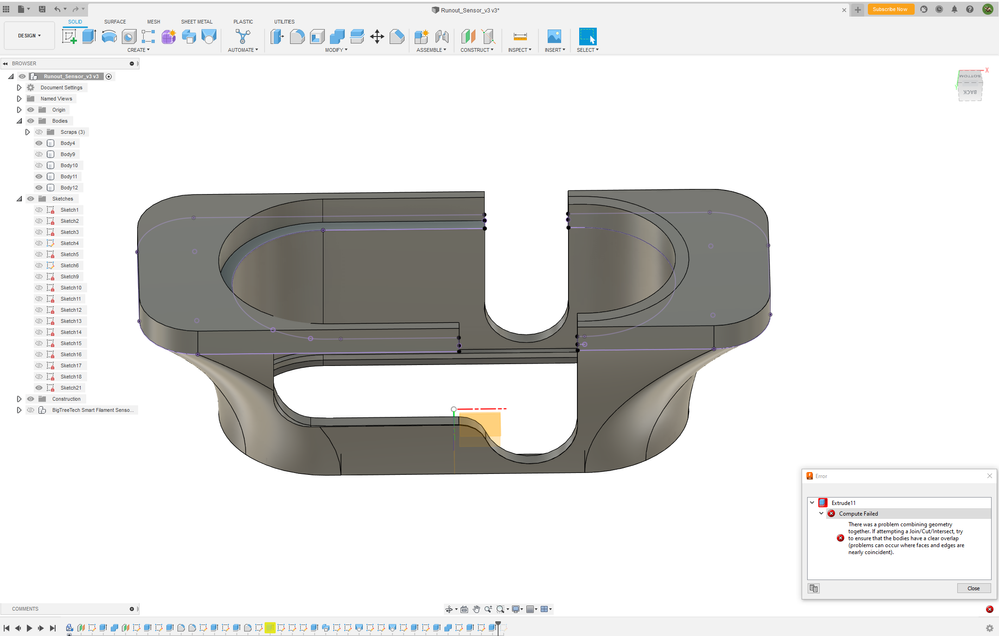Toggle visibility of Body9

(39, 154)
